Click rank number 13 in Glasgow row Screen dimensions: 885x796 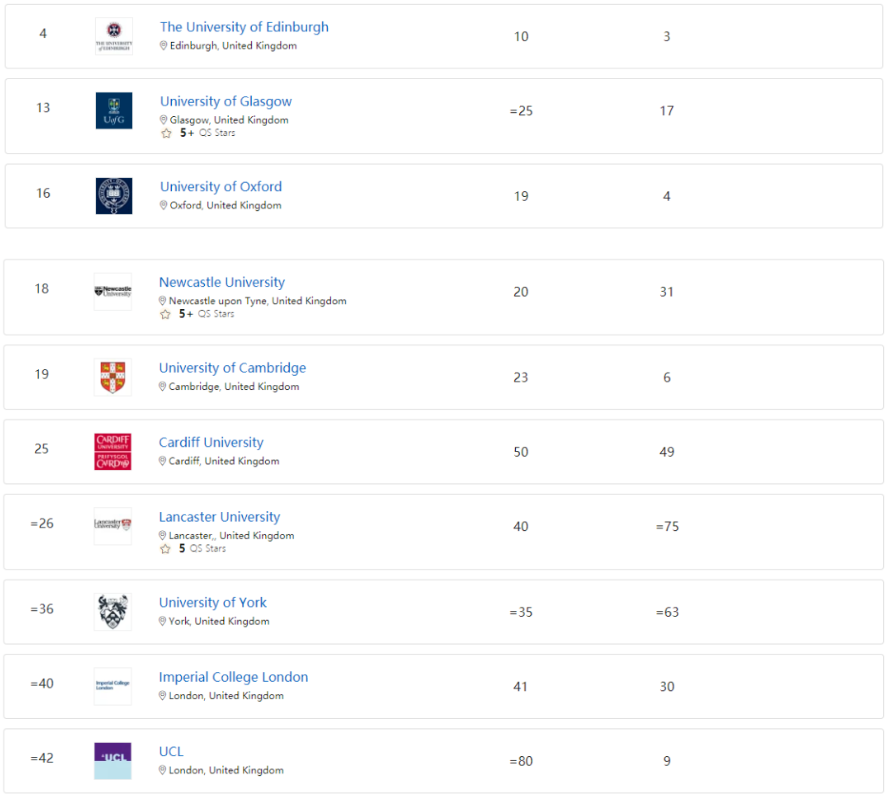point(43,108)
